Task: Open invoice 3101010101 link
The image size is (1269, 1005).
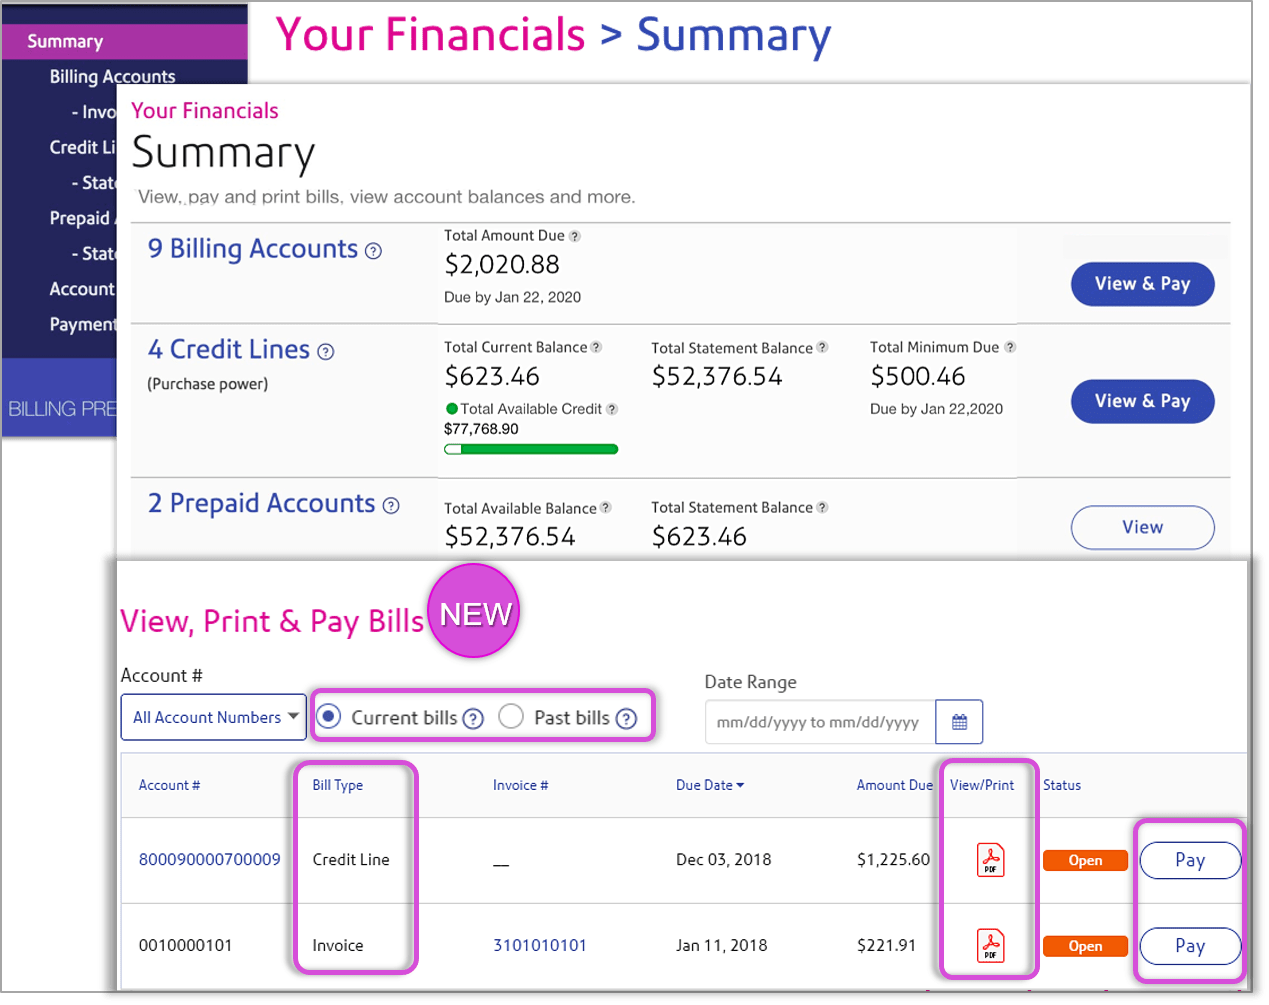Action: click(540, 945)
